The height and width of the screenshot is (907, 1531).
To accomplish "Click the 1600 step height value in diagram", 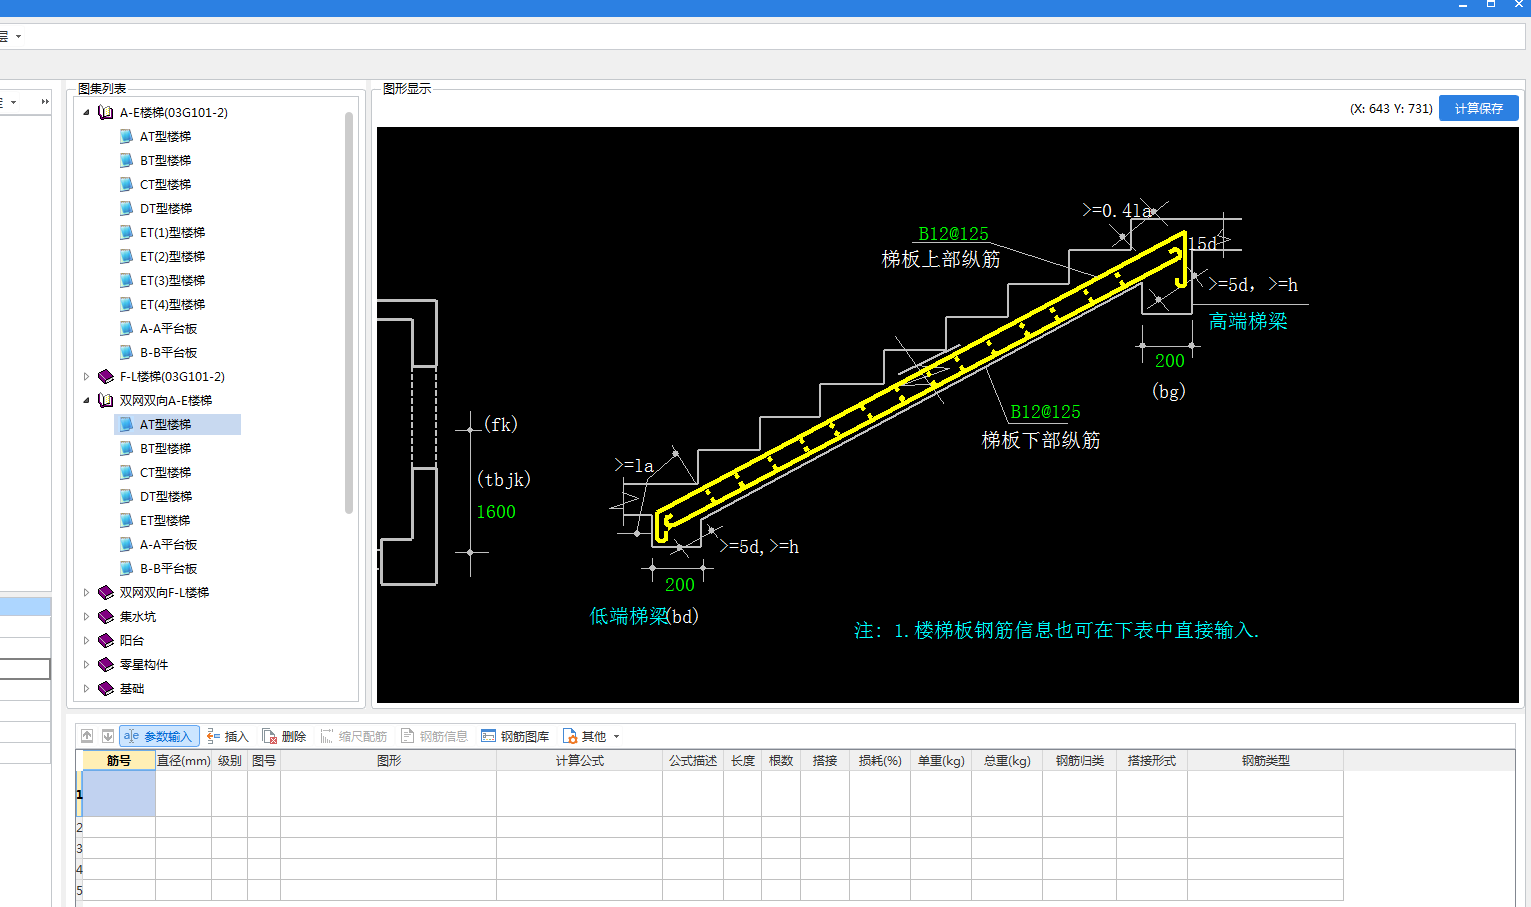I will coord(496,512).
